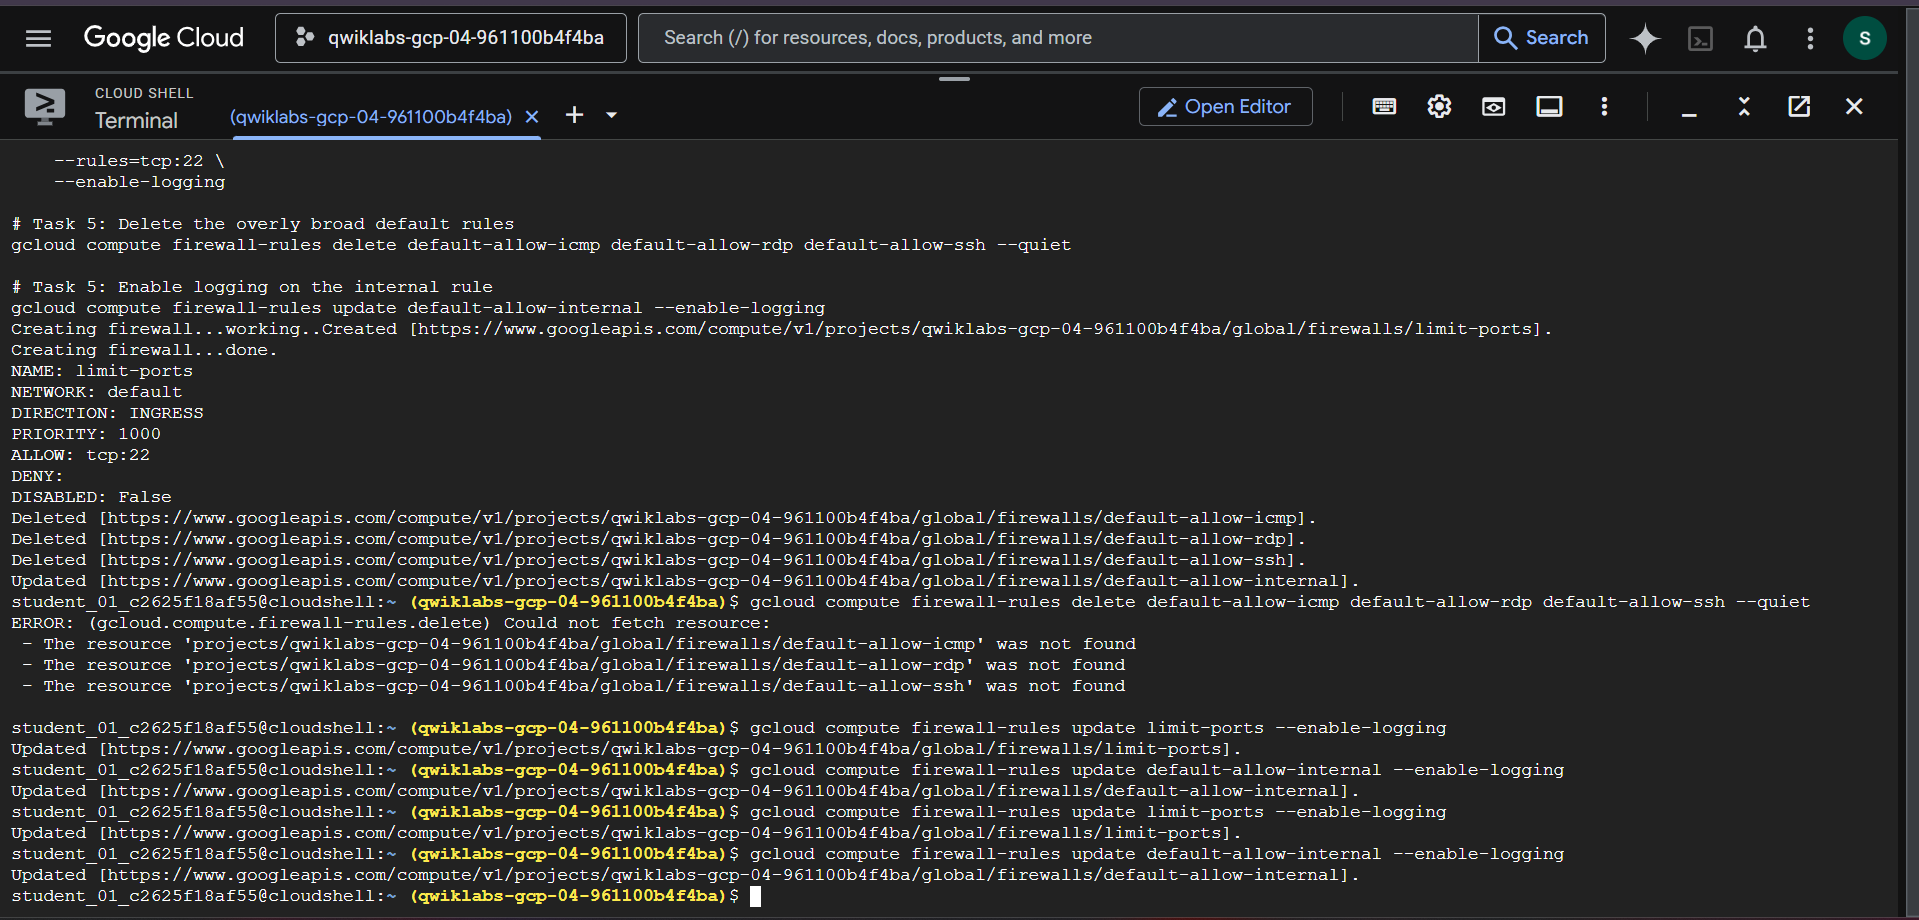
Task: Click the terminal cursor at the prompt
Action: tap(756, 896)
